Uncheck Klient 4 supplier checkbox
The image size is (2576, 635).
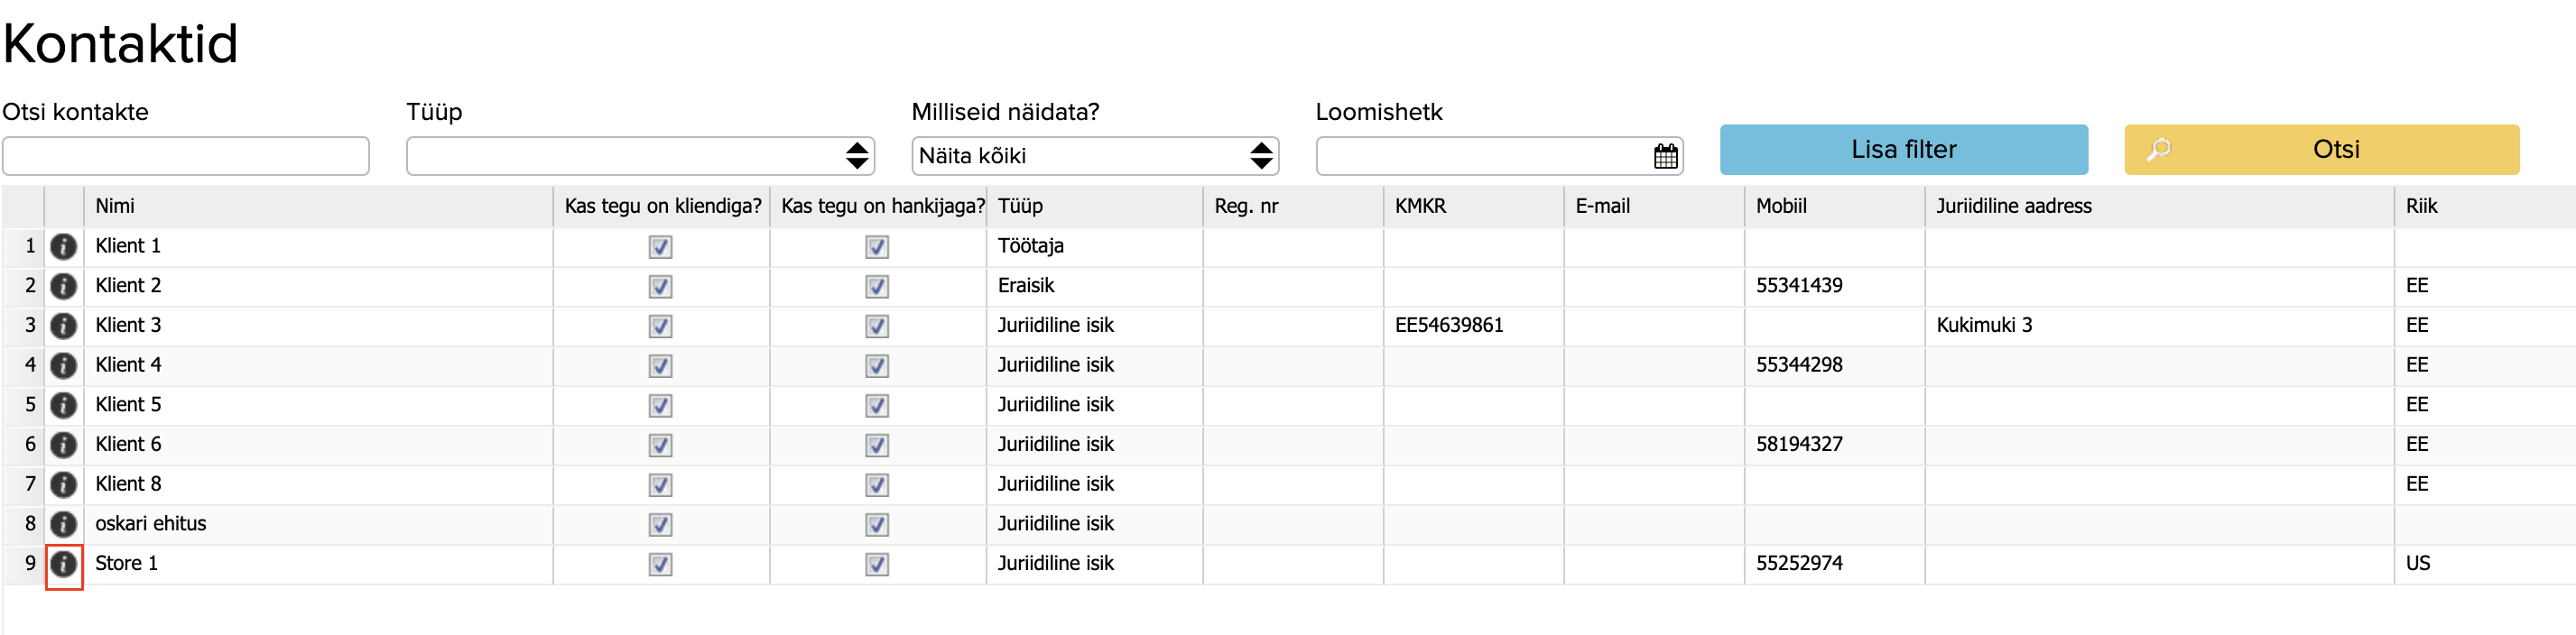click(x=877, y=366)
